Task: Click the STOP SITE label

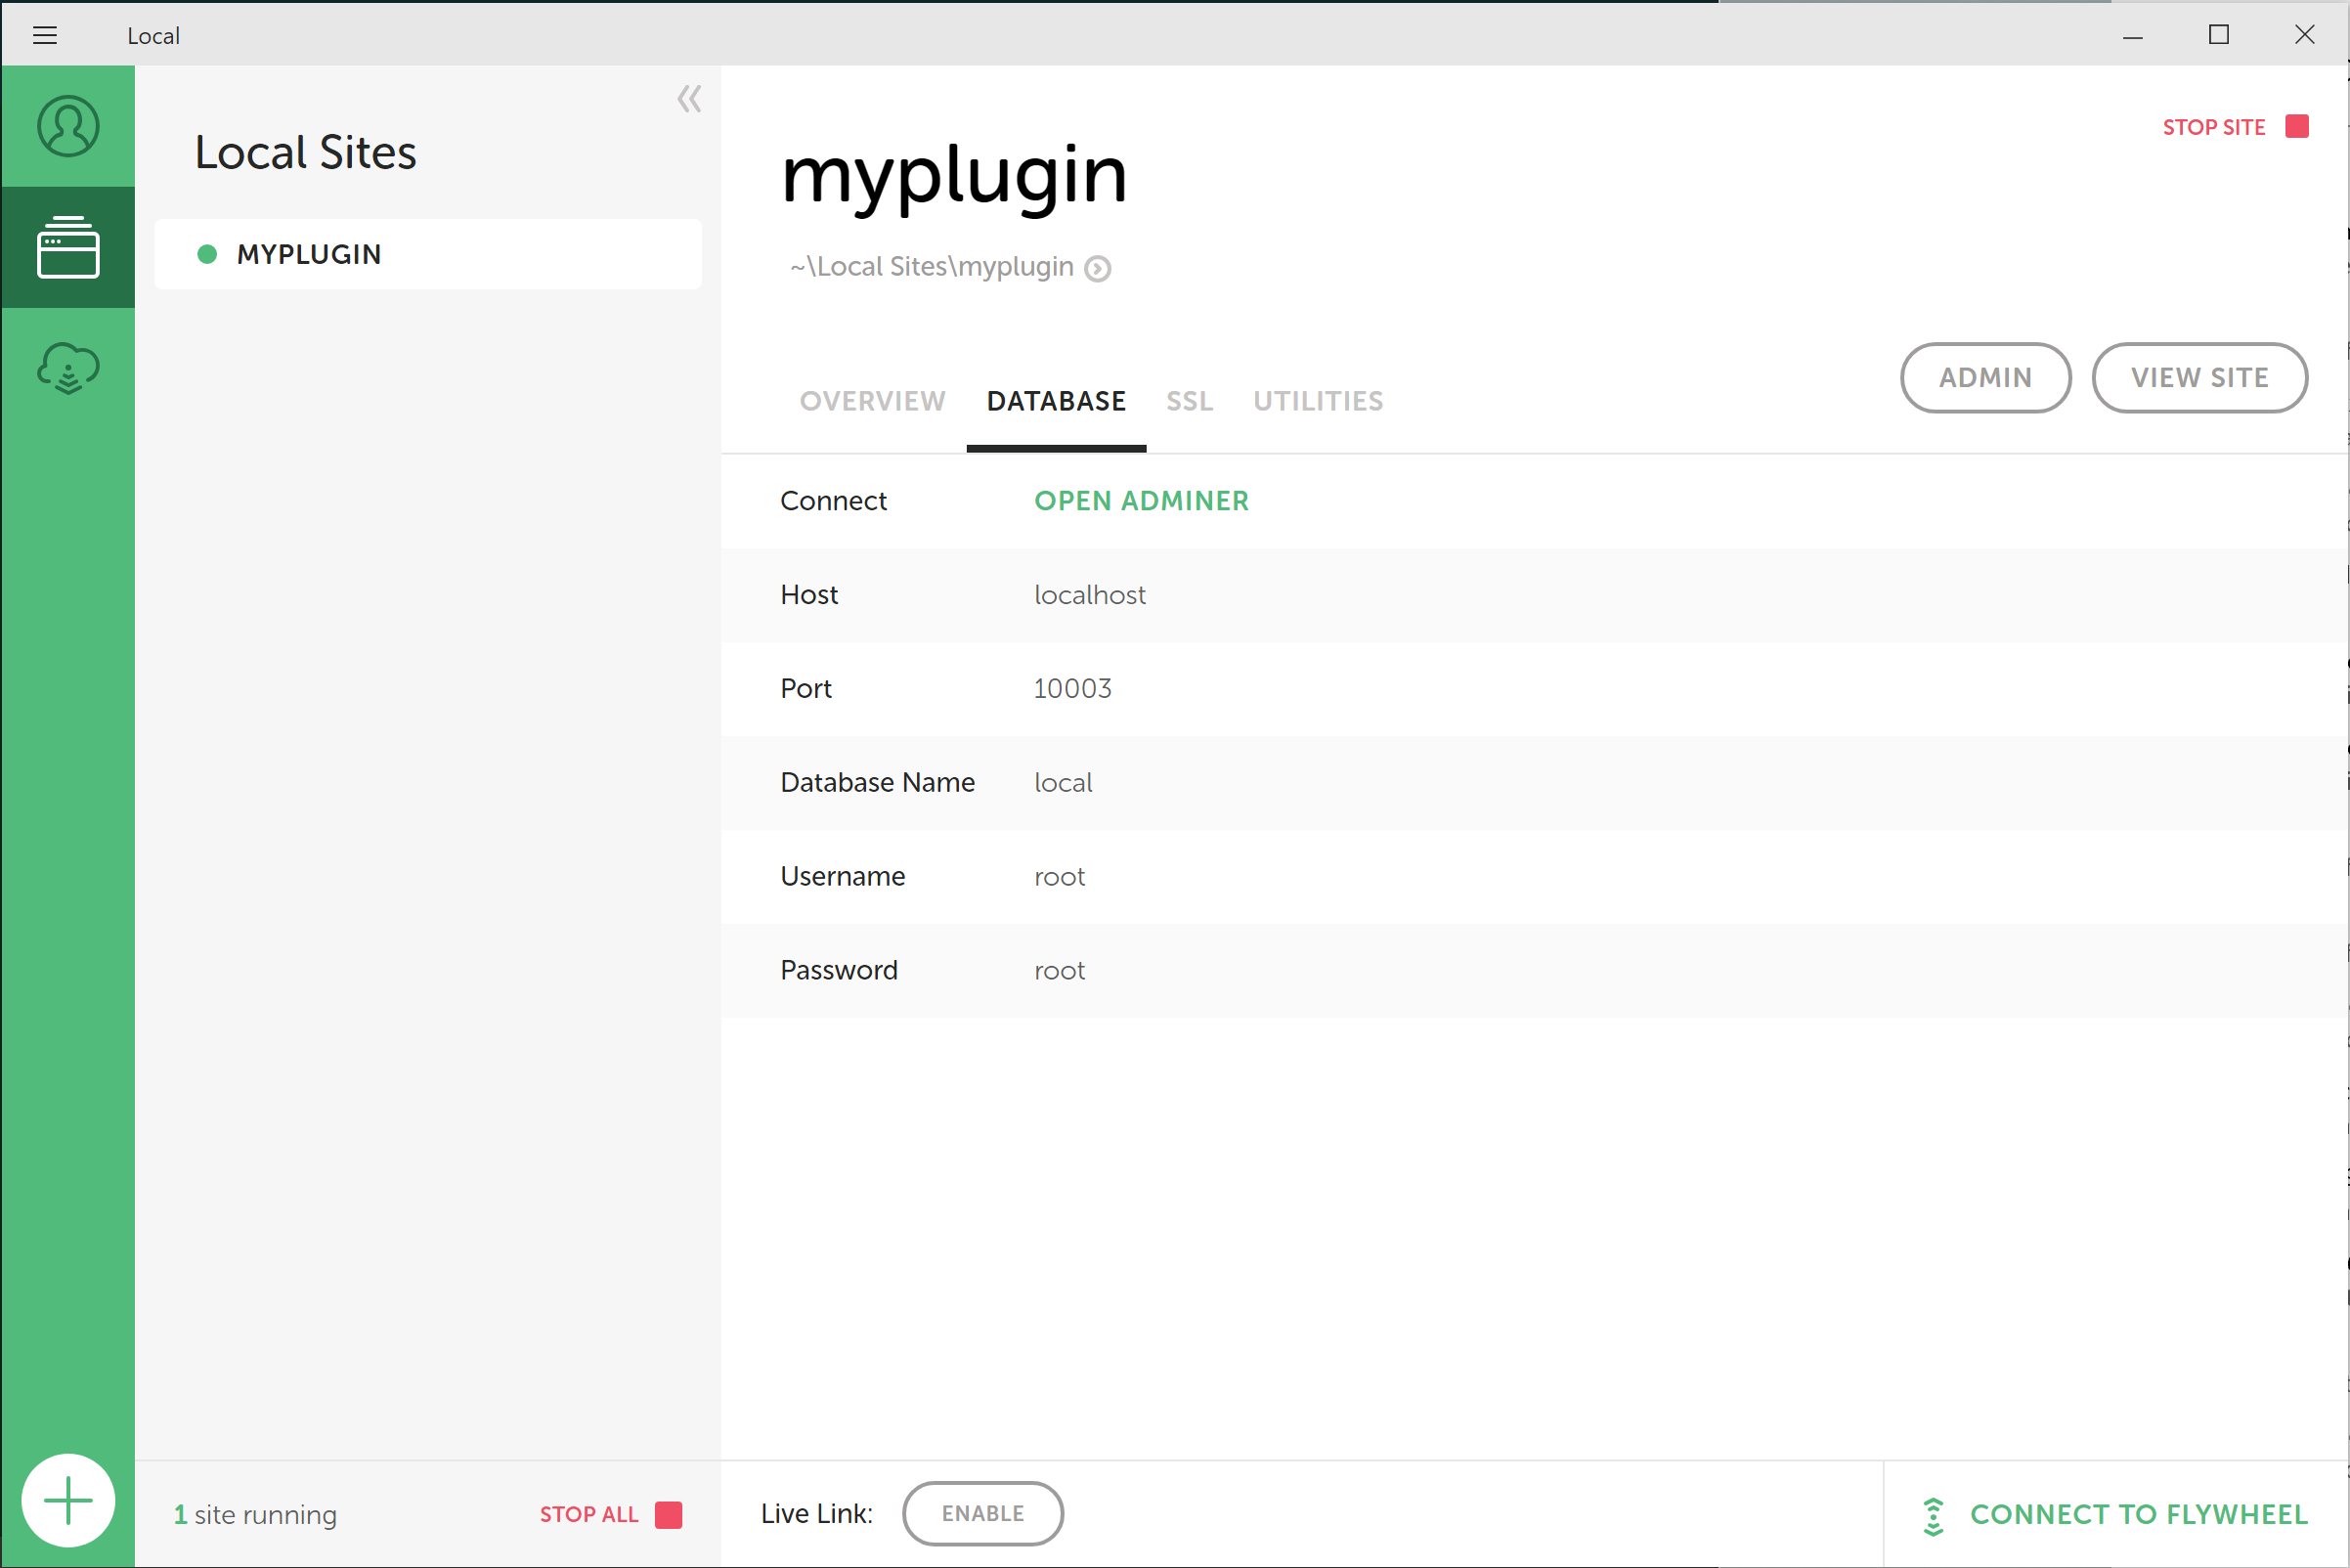Action: (2213, 127)
